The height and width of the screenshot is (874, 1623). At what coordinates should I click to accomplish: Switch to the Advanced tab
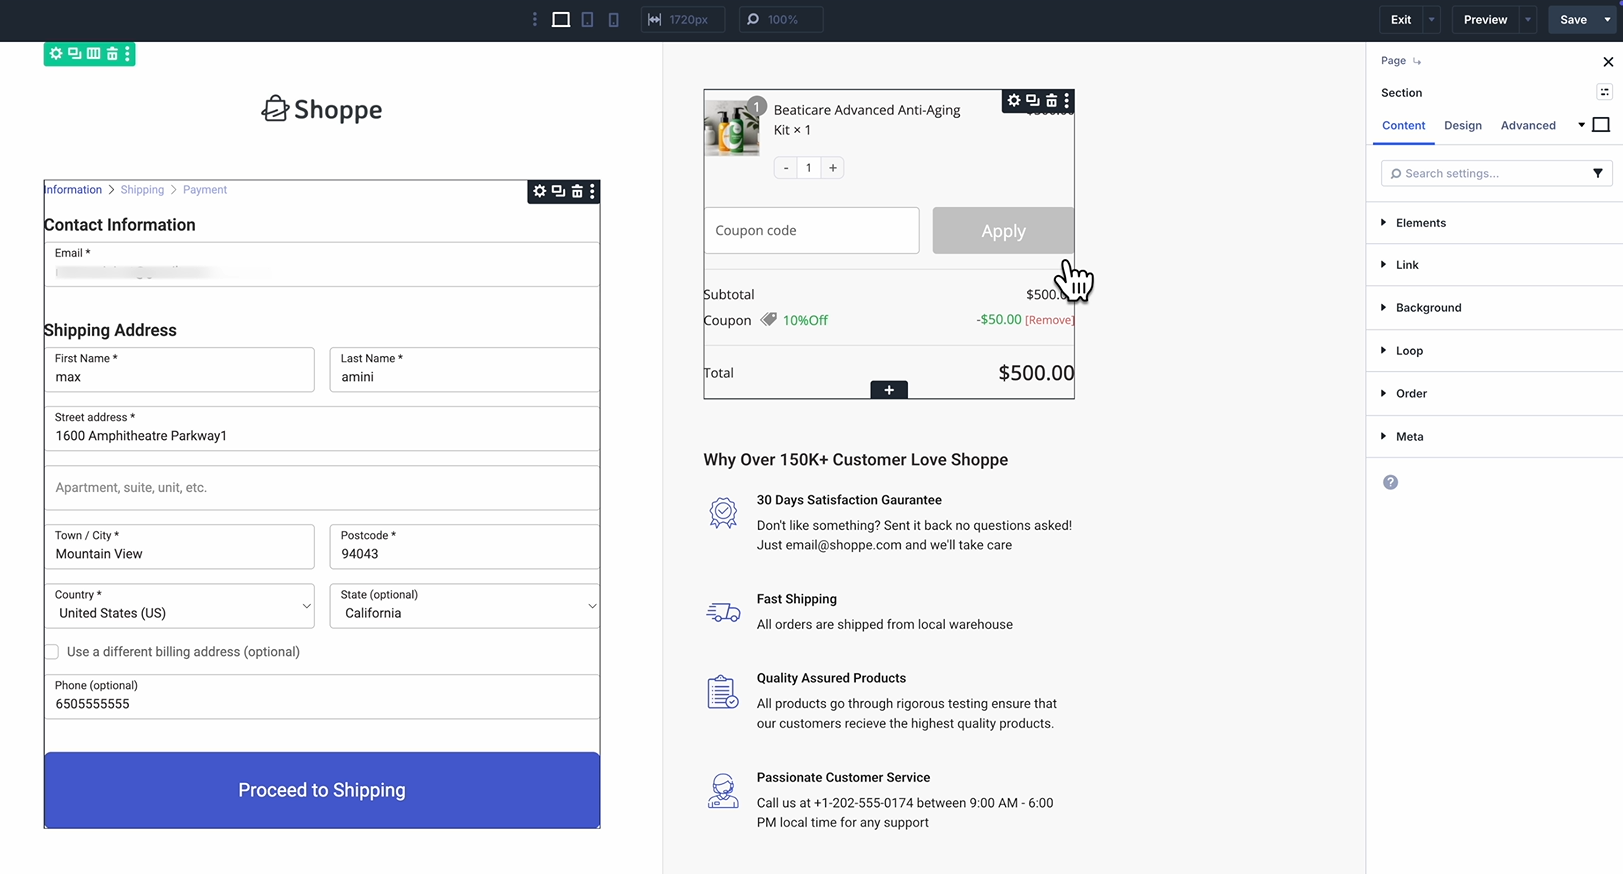coord(1528,125)
